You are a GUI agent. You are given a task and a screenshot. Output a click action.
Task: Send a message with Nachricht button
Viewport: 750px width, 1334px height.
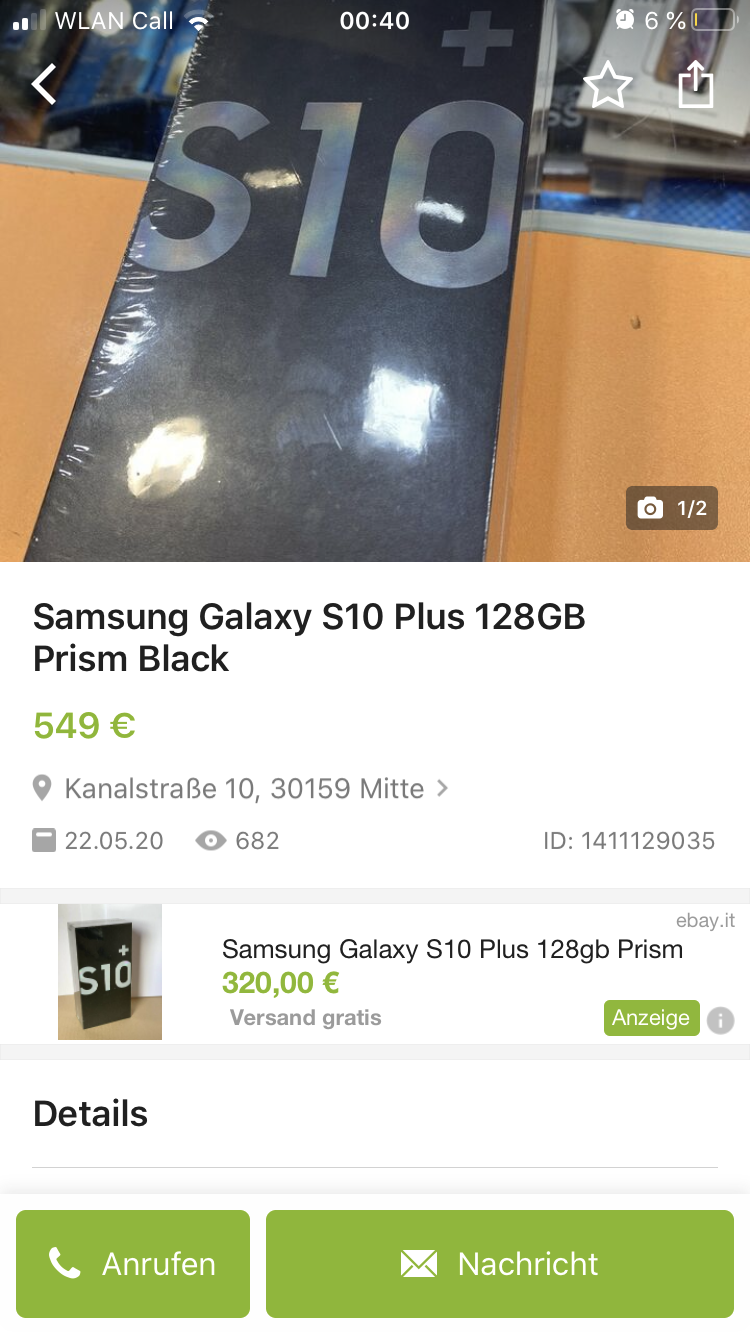pos(500,1264)
